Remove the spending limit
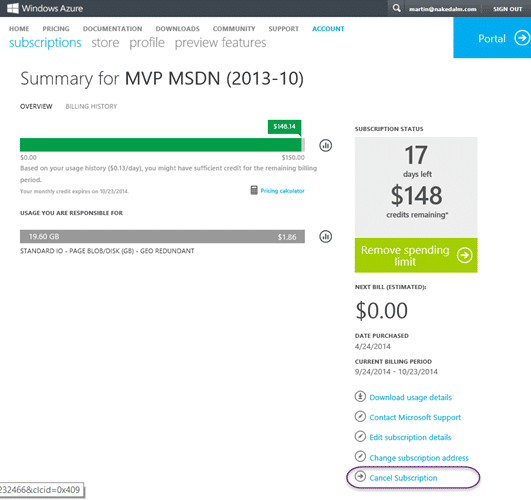 coord(416,255)
